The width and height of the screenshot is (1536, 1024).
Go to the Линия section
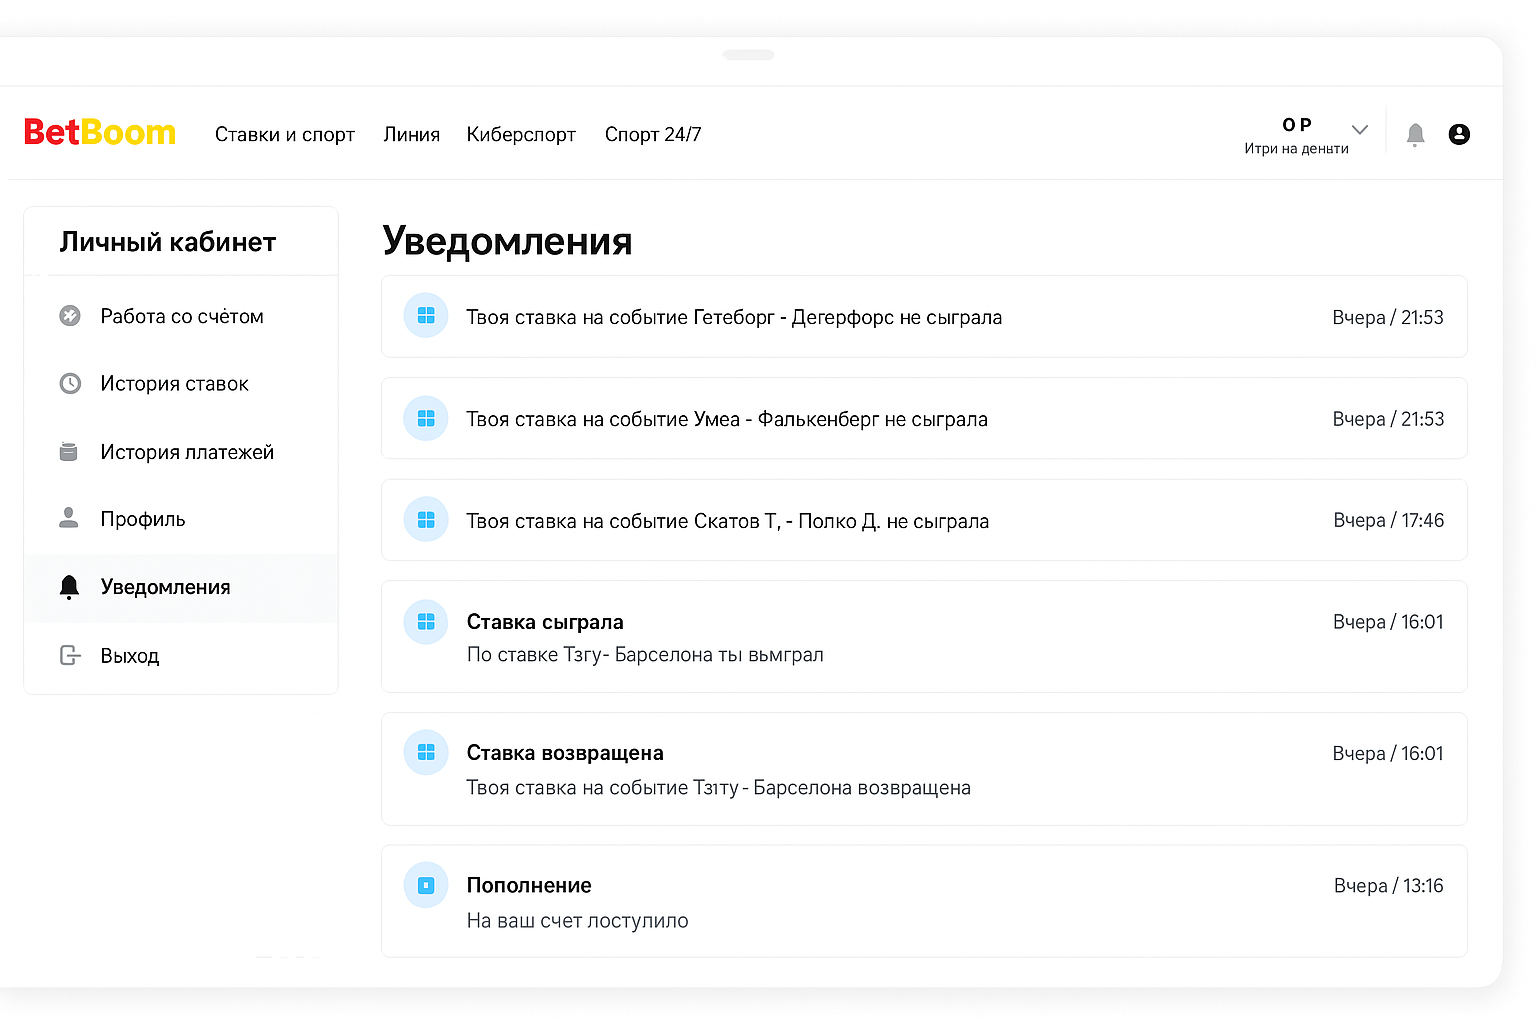click(x=411, y=134)
